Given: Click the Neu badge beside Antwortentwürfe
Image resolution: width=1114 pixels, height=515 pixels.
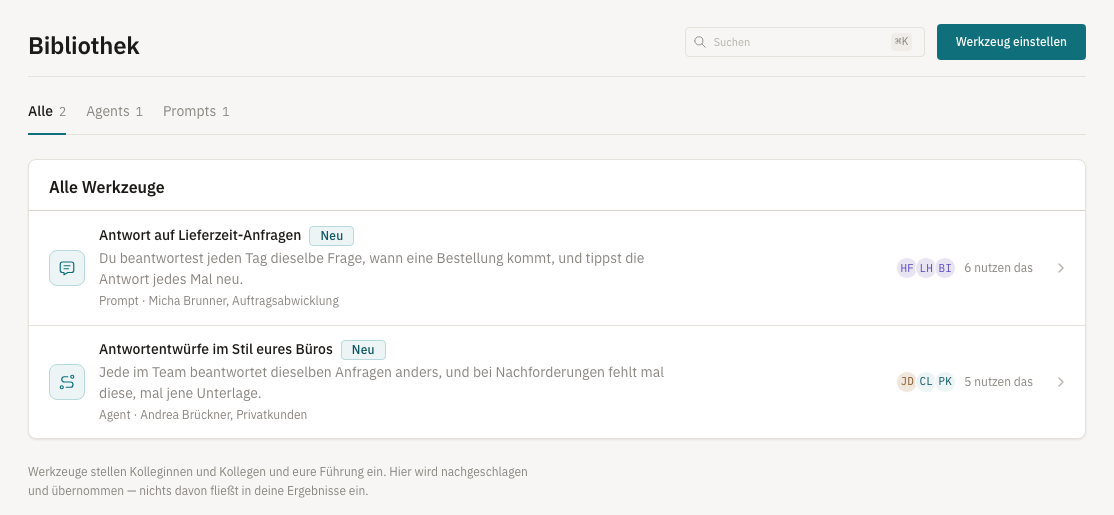Looking at the screenshot, I should [x=363, y=350].
